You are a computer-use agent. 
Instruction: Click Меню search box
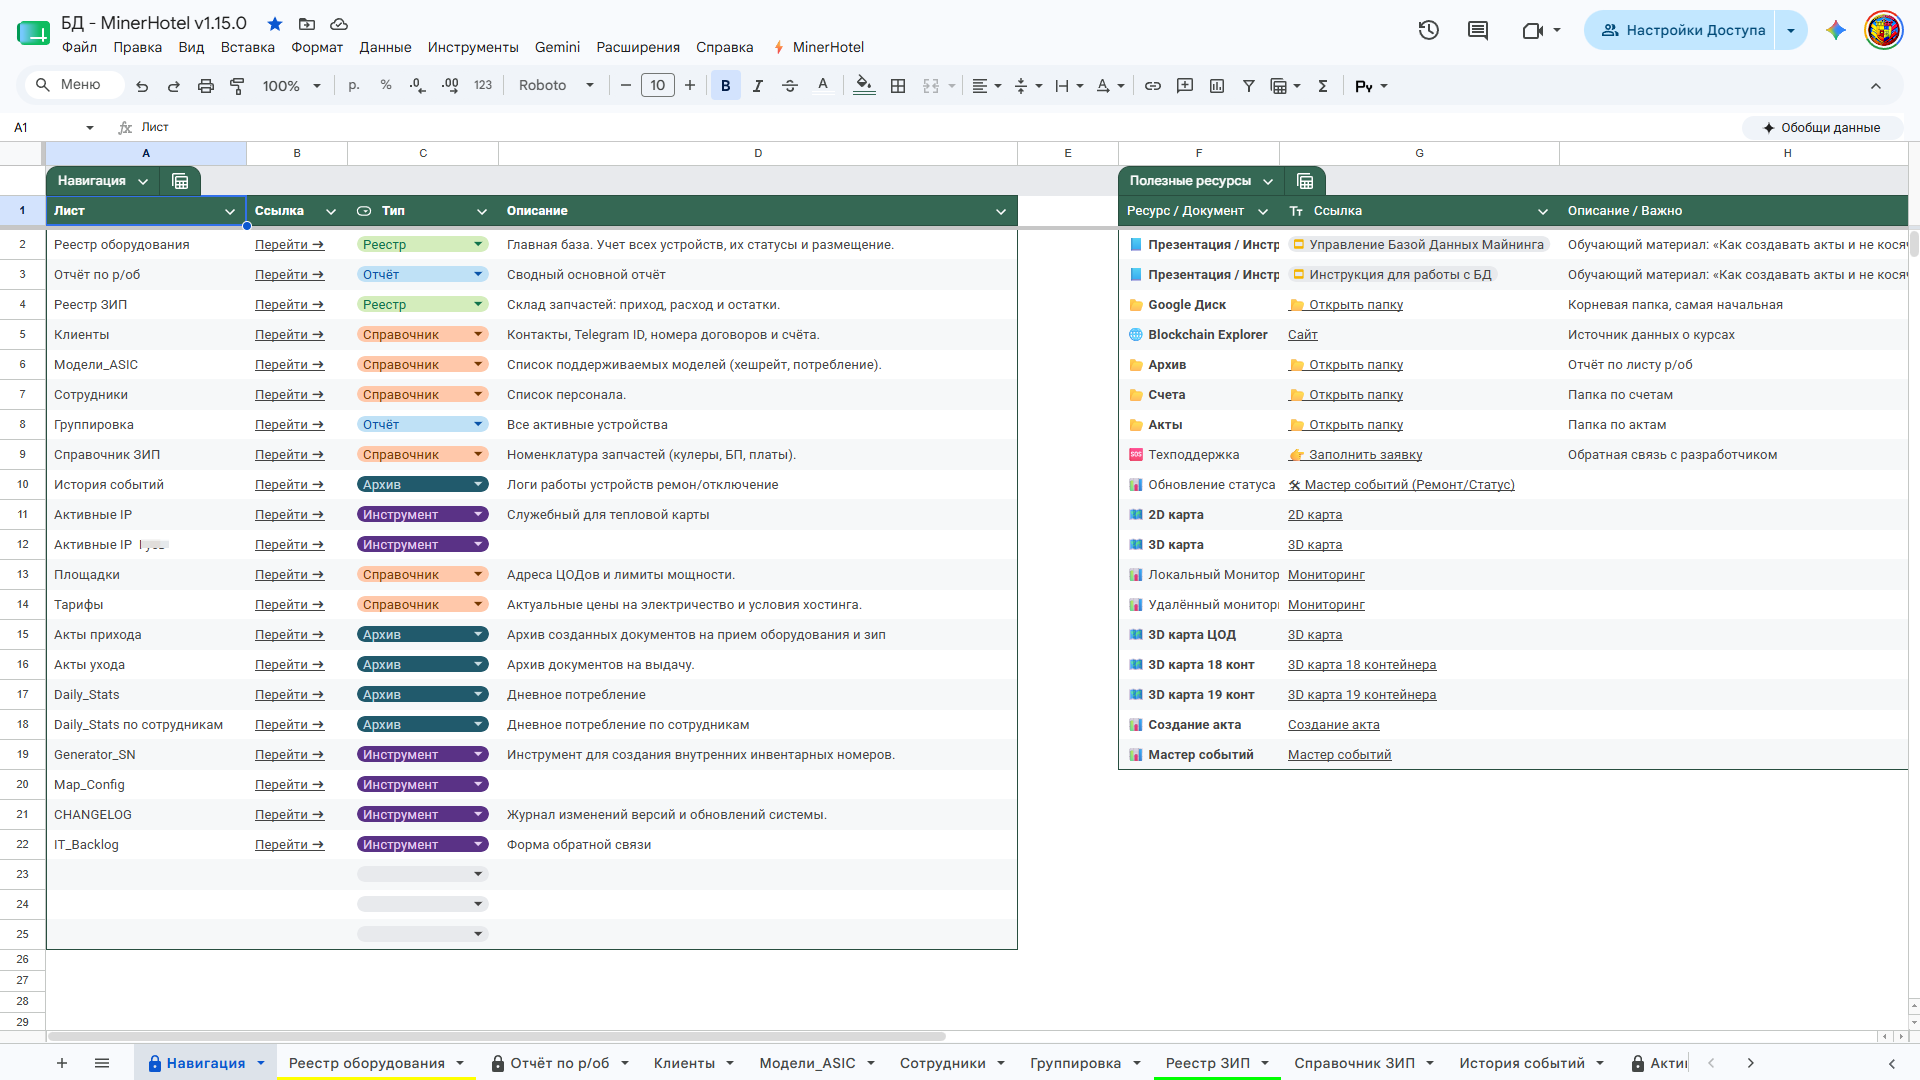(x=74, y=85)
